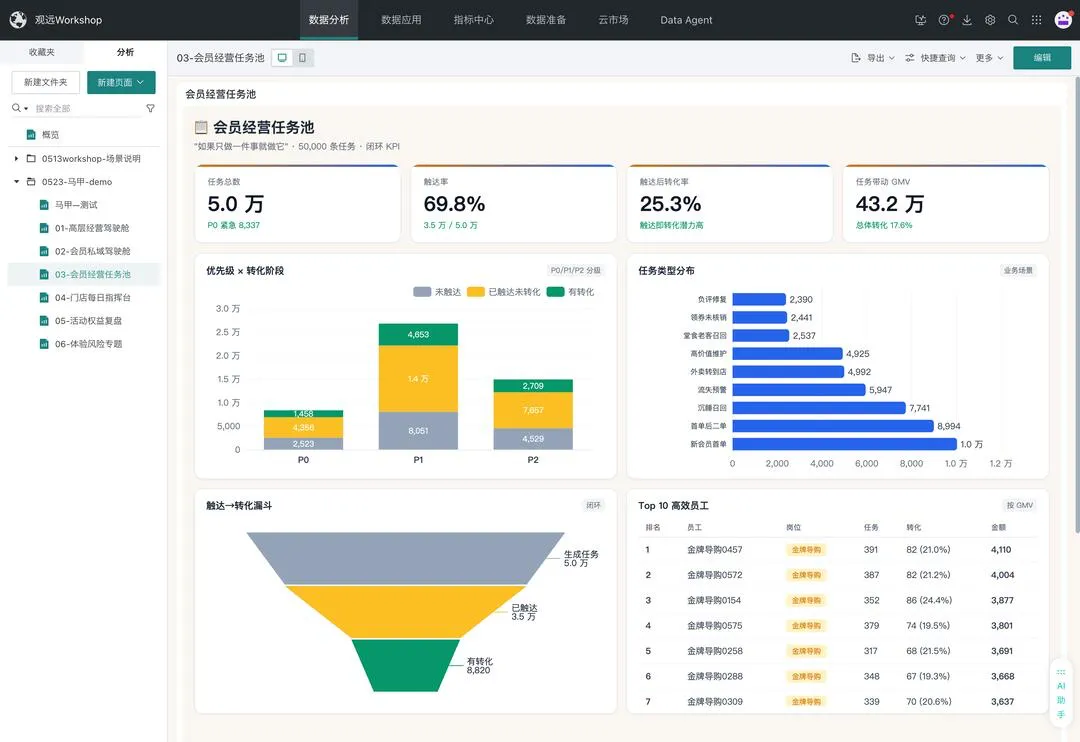Click the 0513workshop-场景说明 folder icon
1080x742 pixels.
pos(31,158)
